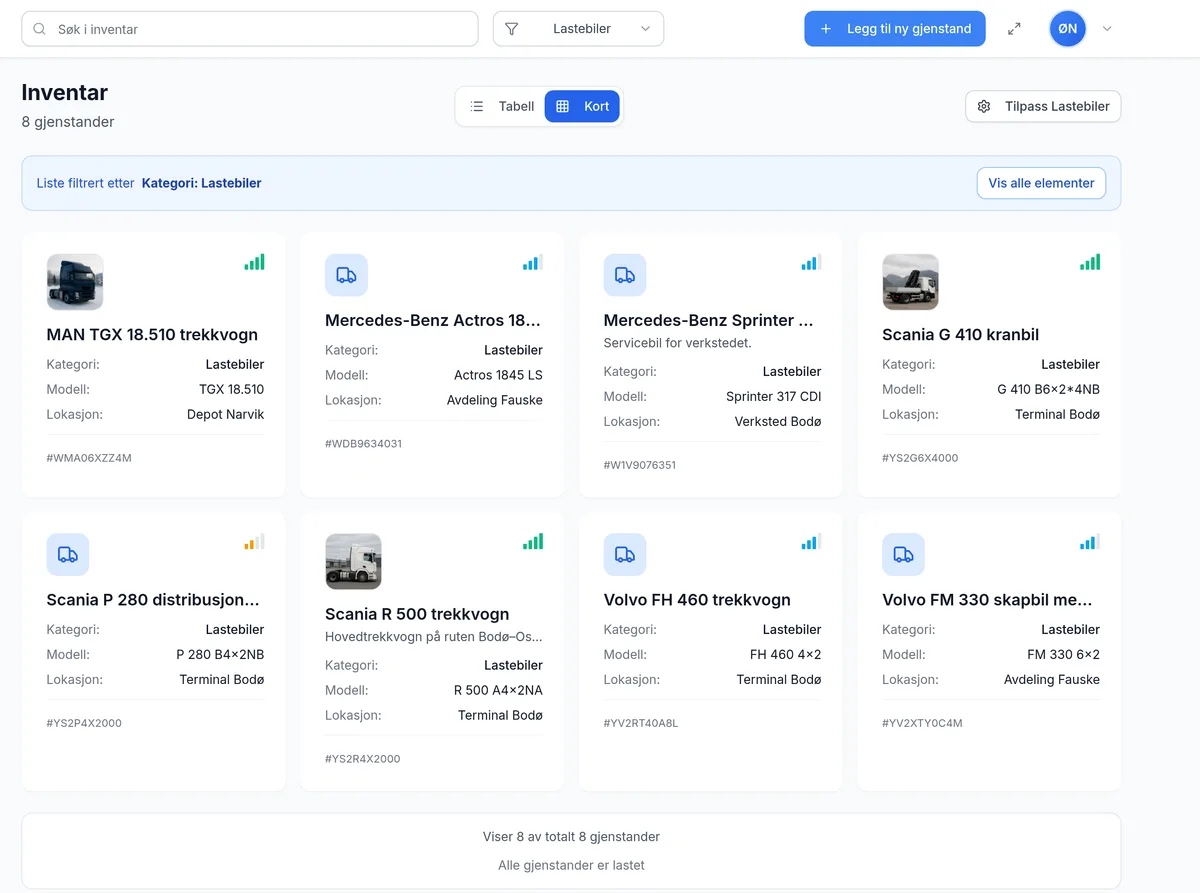This screenshot has height=893, width=1200.
Task: Click truck icon on Mercedes-Benz Actros card
Action: tap(346, 275)
